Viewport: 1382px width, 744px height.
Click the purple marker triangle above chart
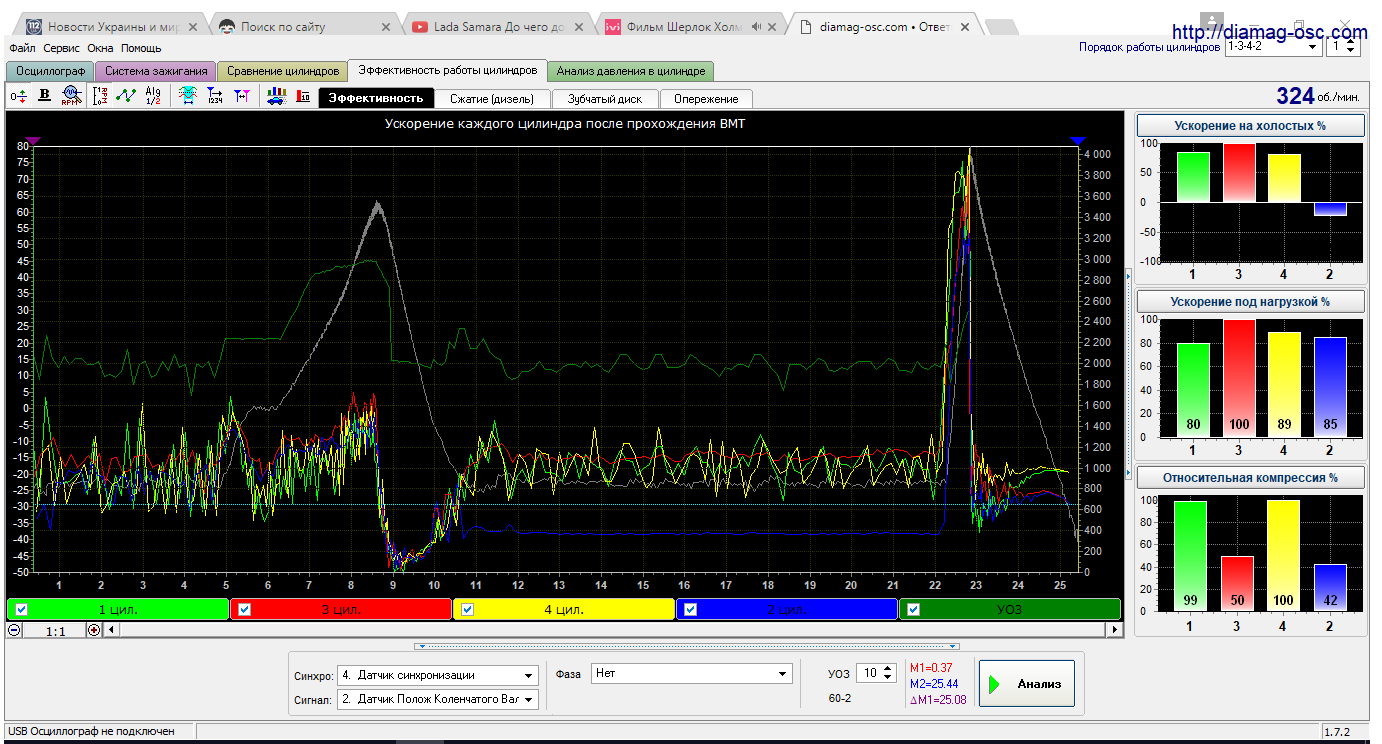(x=33, y=142)
